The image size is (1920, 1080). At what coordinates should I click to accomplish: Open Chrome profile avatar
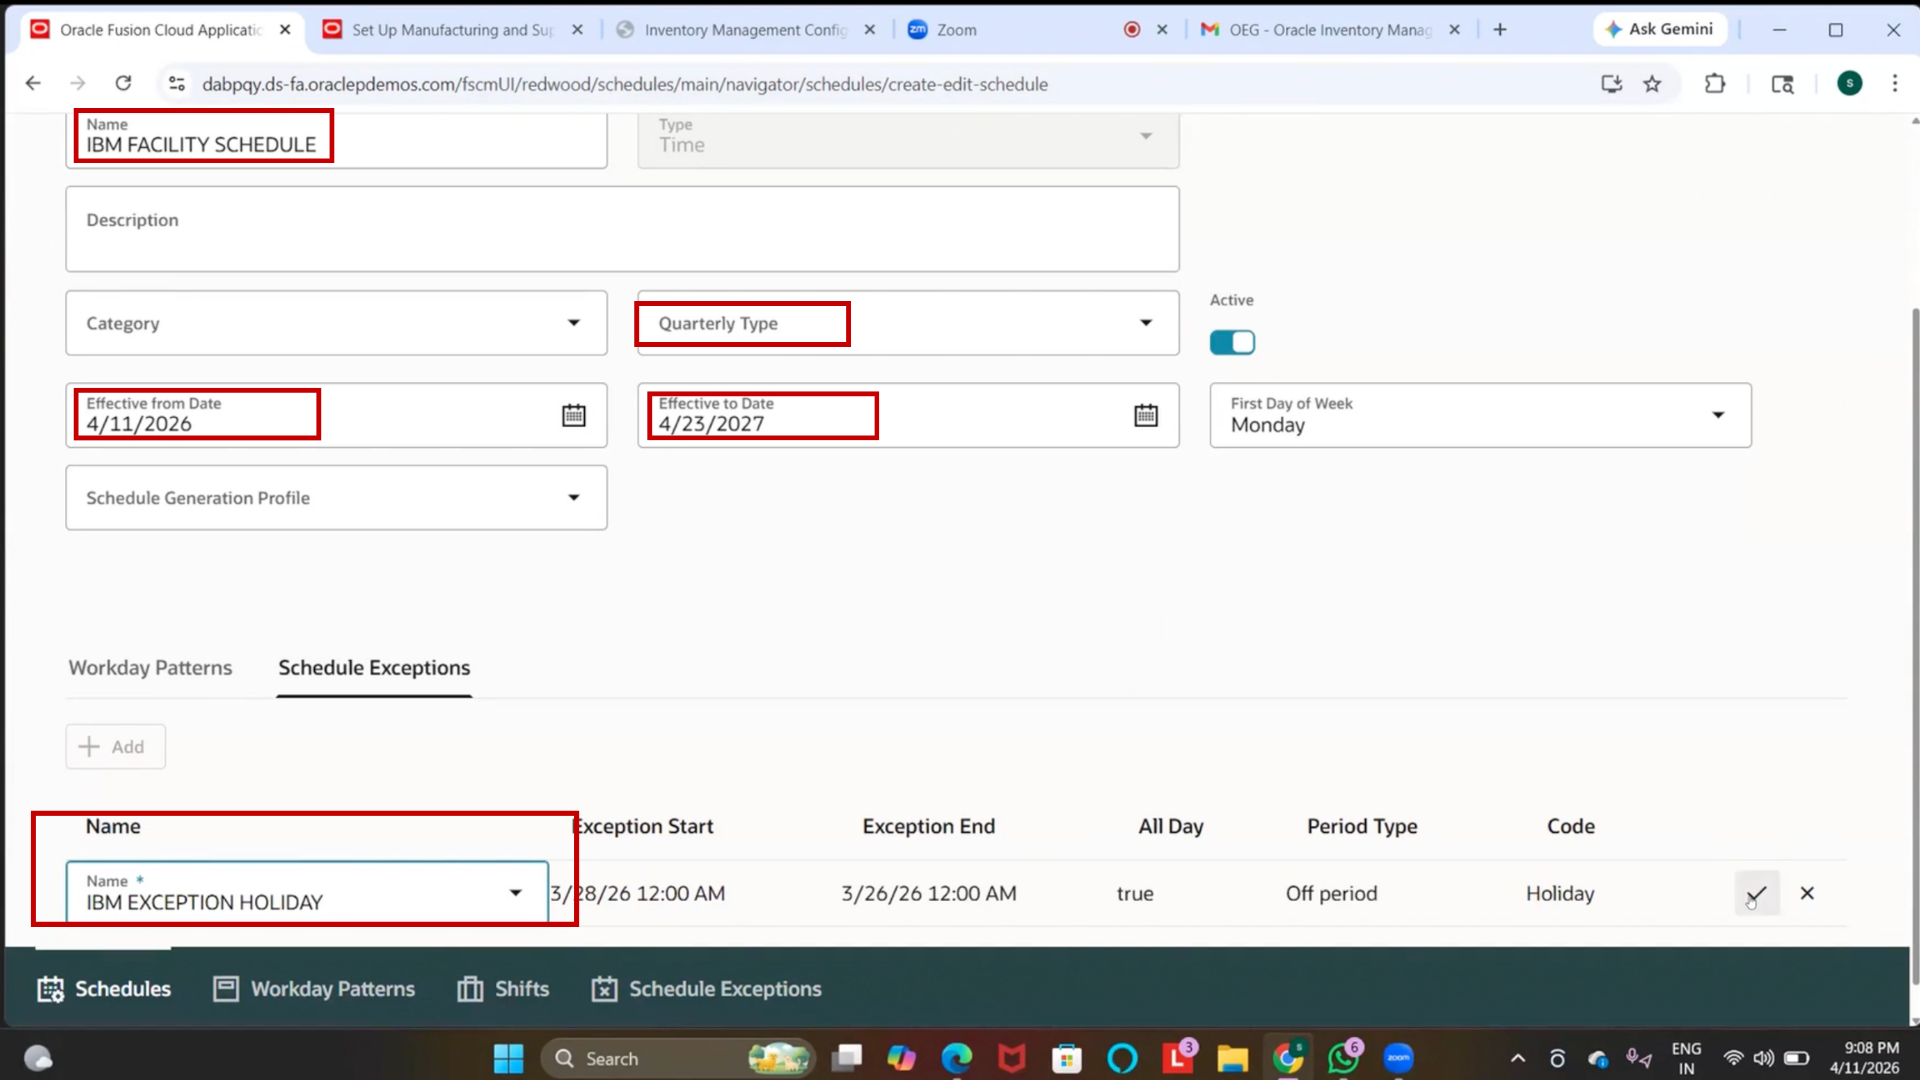pos(1850,84)
